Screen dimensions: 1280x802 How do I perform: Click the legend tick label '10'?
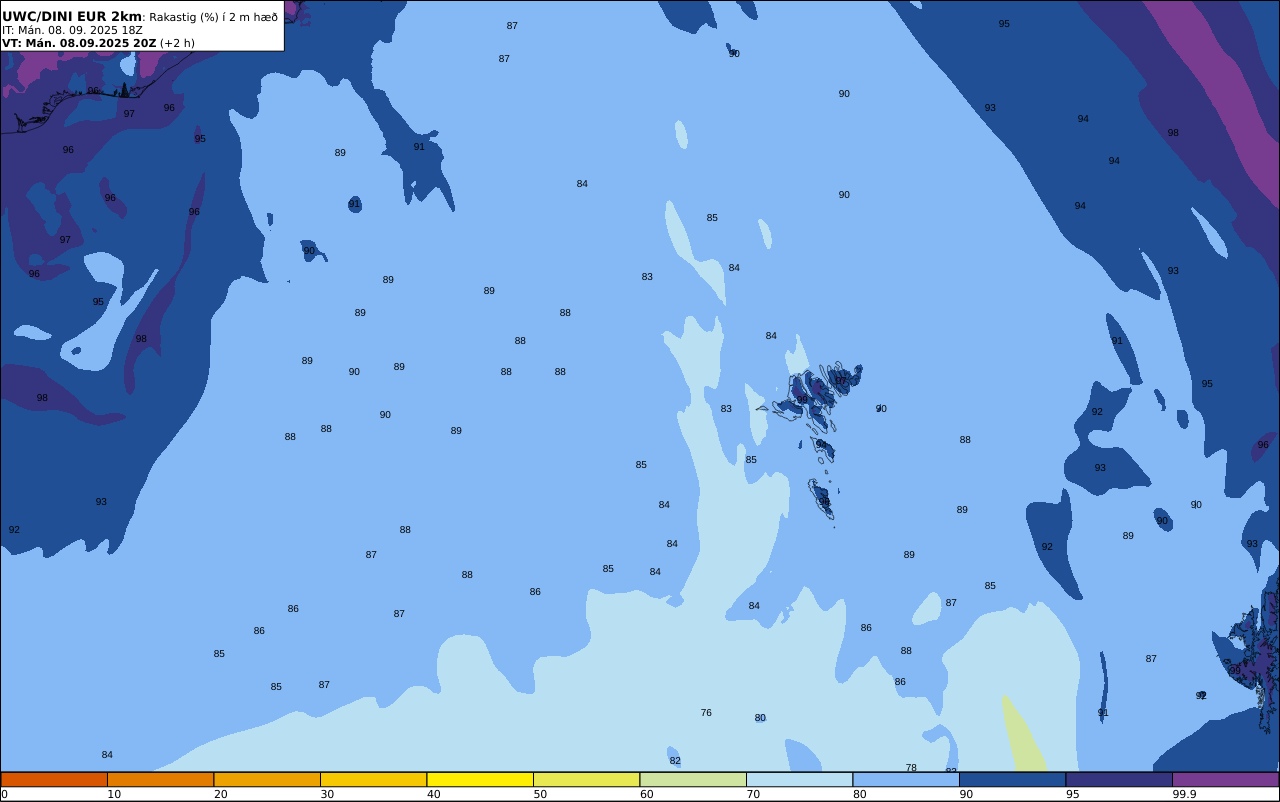click(114, 794)
